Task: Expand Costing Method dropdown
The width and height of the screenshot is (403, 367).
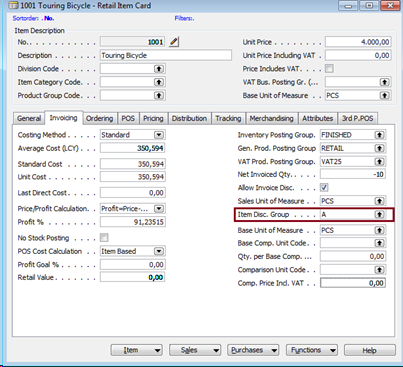Action: tap(159, 135)
